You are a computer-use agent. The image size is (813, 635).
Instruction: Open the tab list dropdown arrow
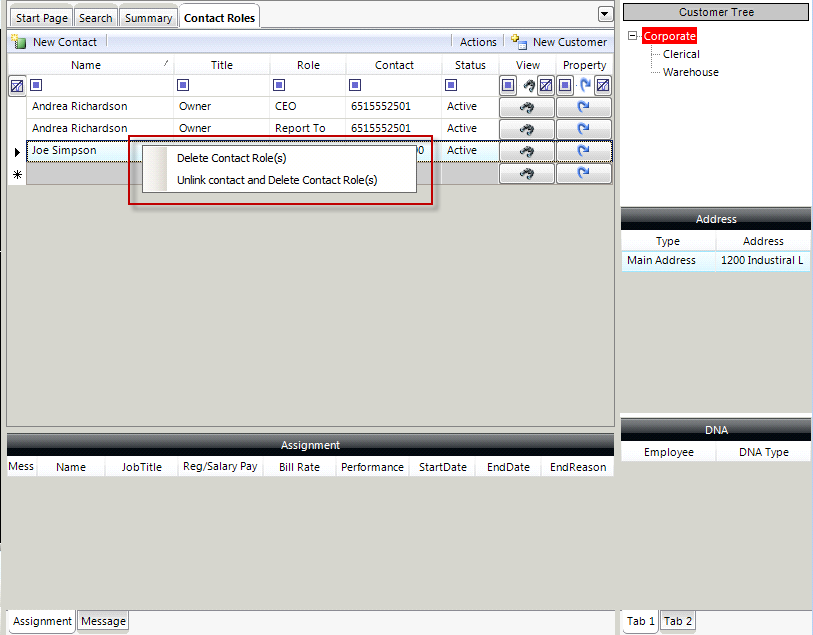click(x=605, y=14)
